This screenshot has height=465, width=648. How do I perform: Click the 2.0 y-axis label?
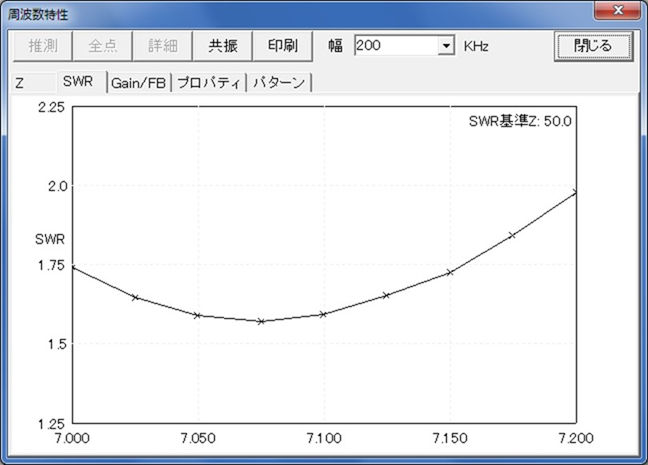(x=57, y=186)
